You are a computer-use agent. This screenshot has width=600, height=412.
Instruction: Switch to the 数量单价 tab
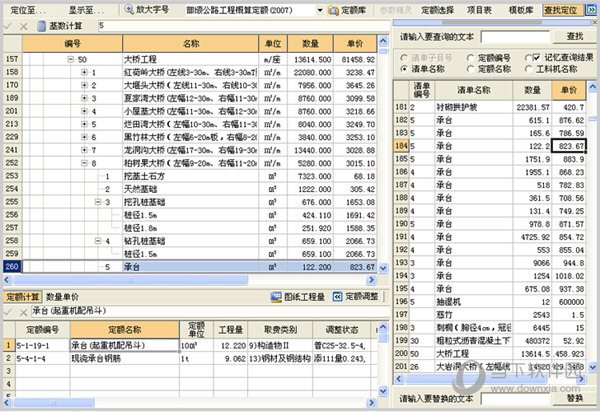click(62, 297)
